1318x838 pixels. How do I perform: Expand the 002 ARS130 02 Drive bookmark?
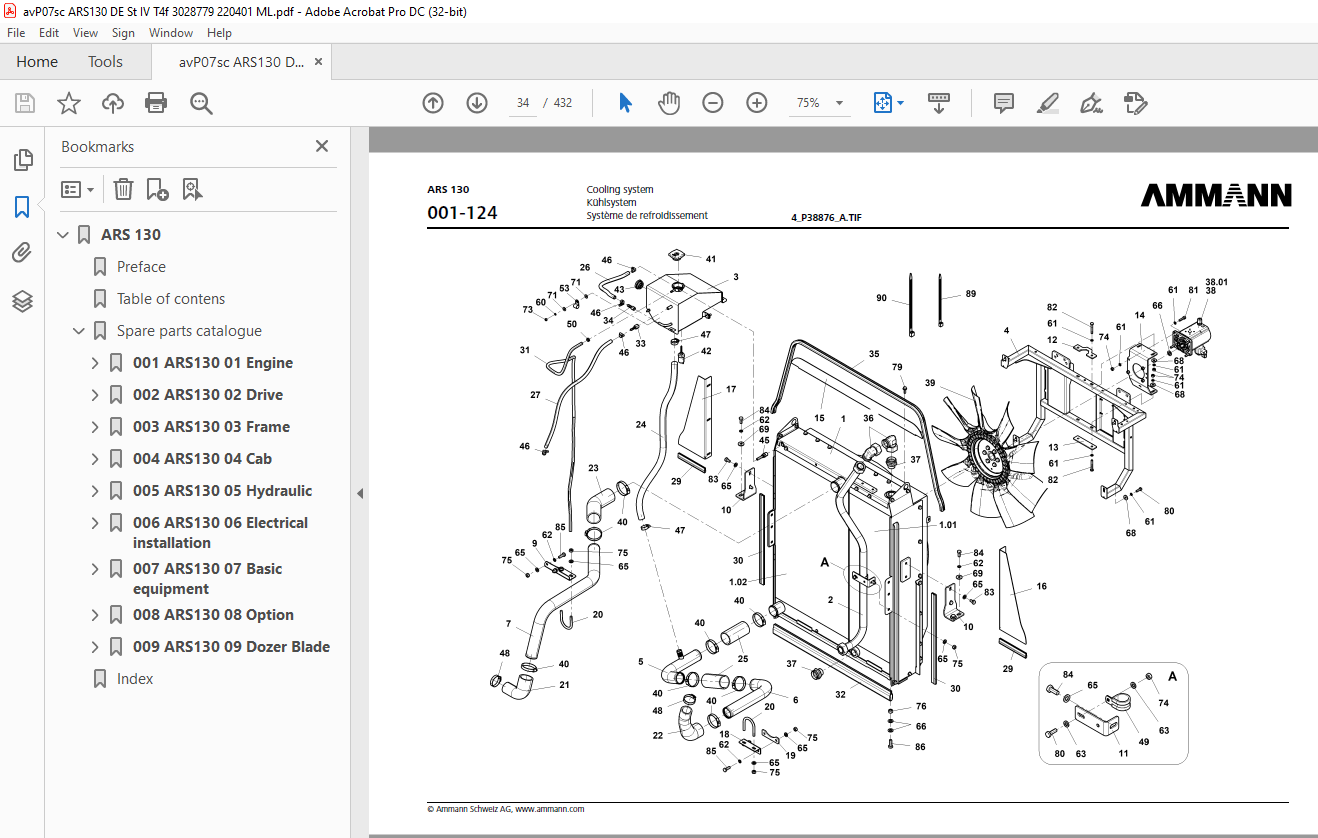tap(95, 395)
